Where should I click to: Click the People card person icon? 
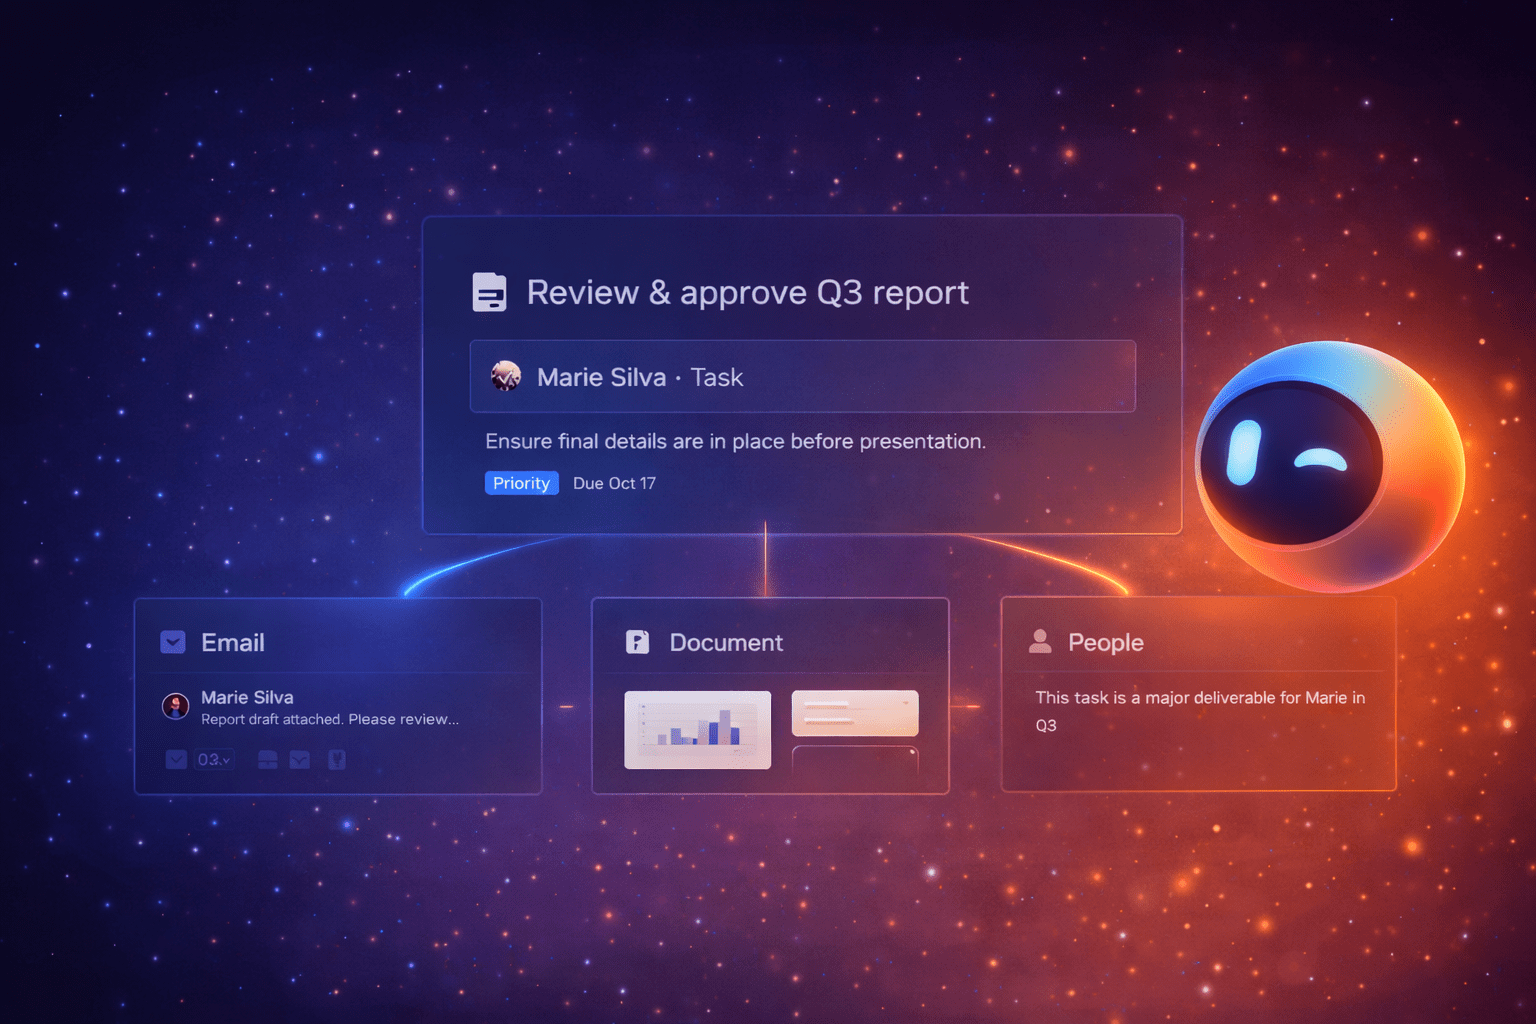pos(1040,641)
